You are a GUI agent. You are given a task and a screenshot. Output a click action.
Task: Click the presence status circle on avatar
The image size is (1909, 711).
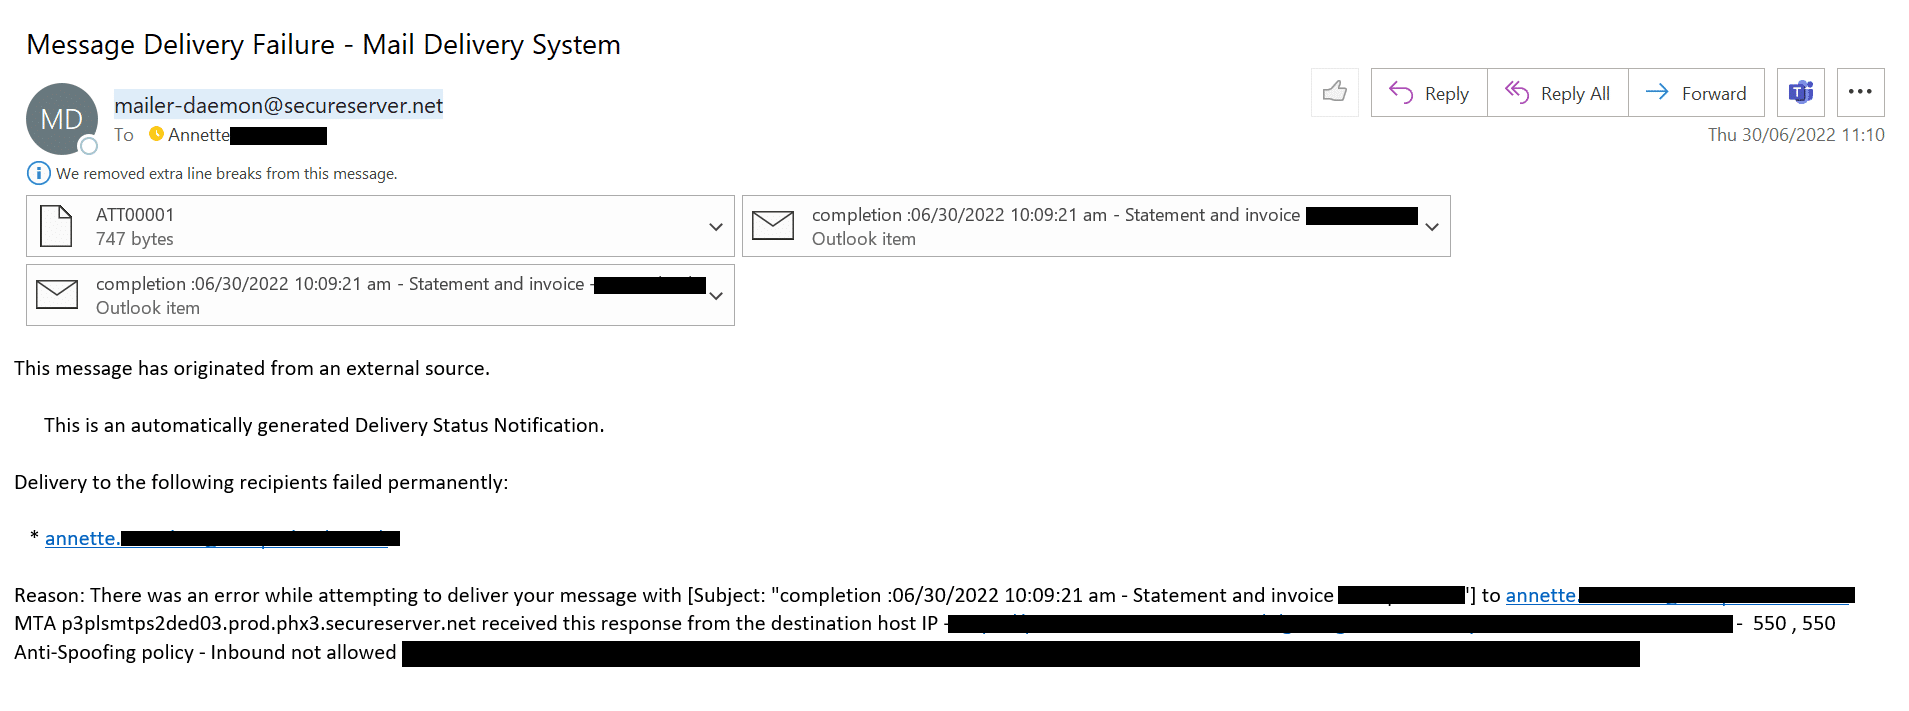(89, 146)
